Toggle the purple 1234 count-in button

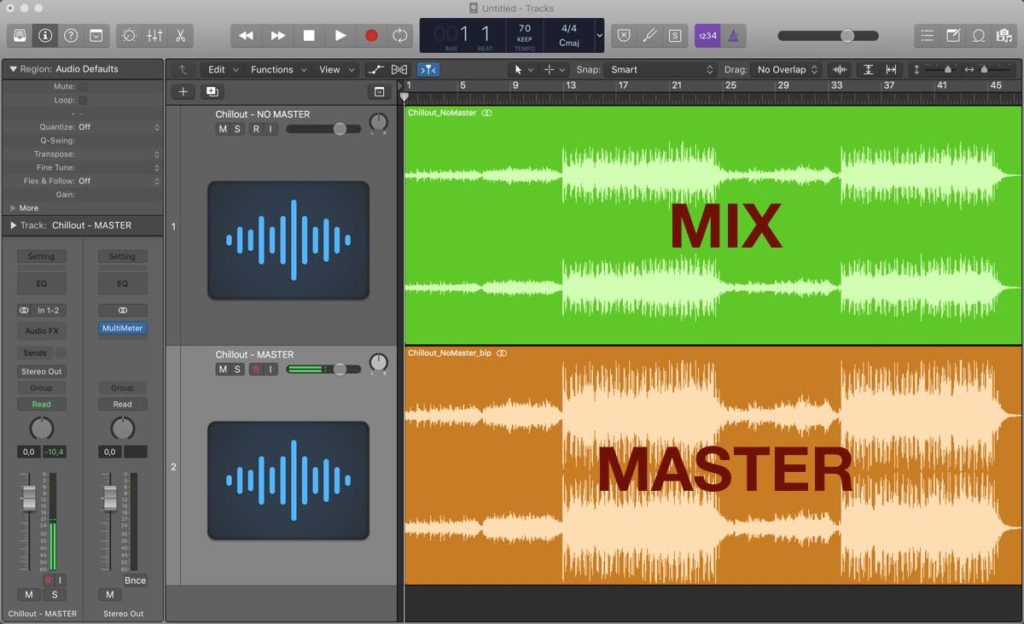tap(707, 36)
